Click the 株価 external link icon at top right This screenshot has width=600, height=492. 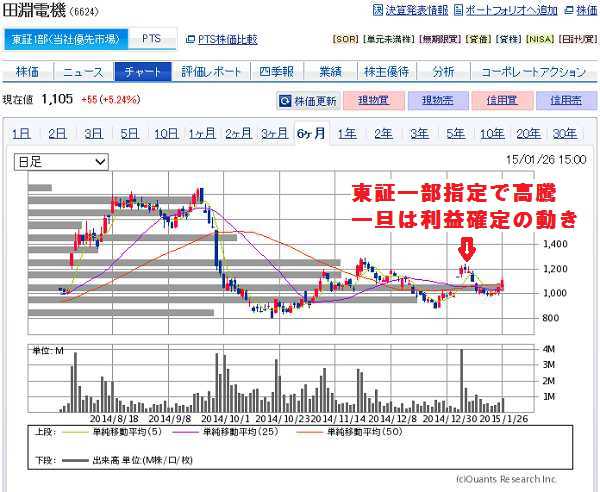tap(570, 10)
